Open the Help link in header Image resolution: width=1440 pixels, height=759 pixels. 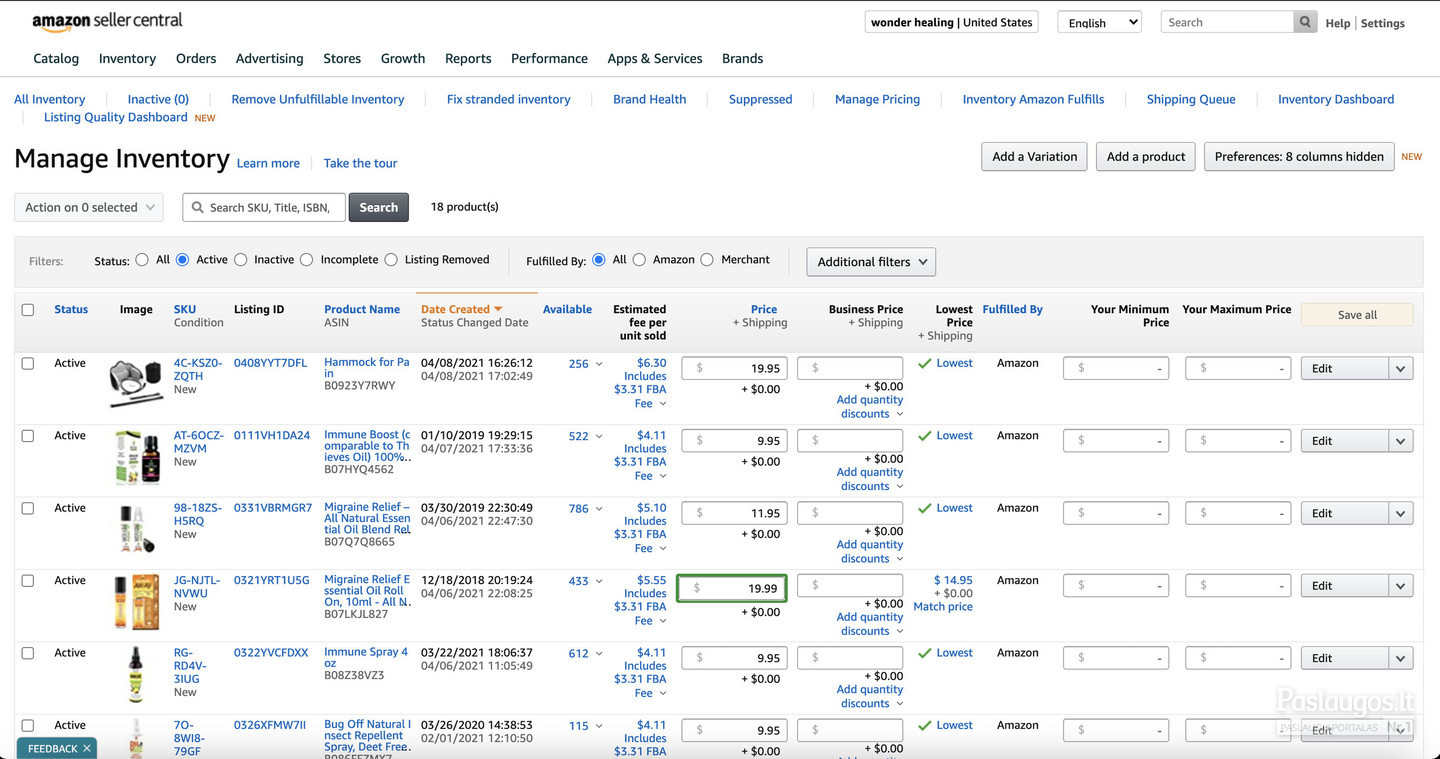[1337, 23]
